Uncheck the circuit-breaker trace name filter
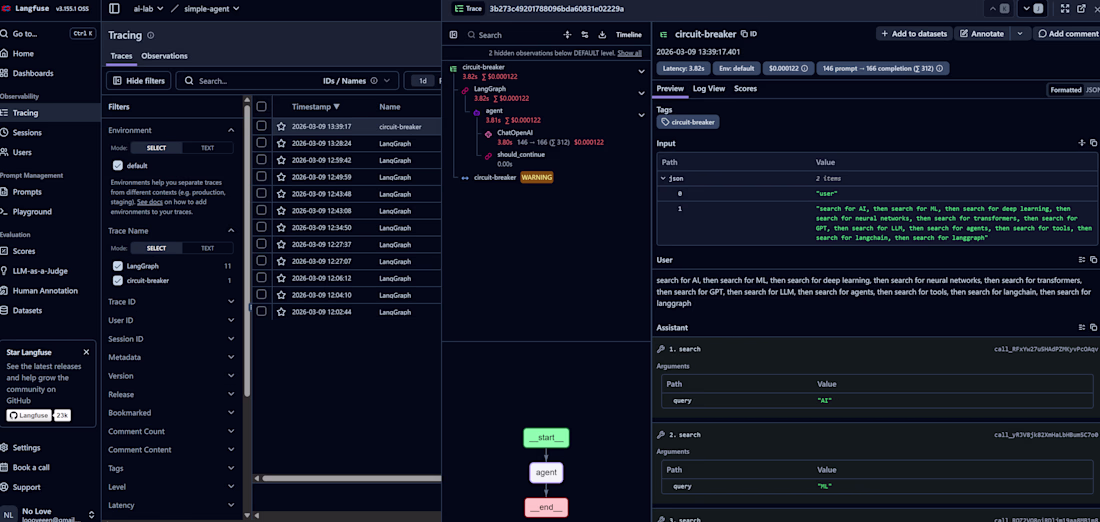The width and height of the screenshot is (1100, 522). (x=118, y=281)
